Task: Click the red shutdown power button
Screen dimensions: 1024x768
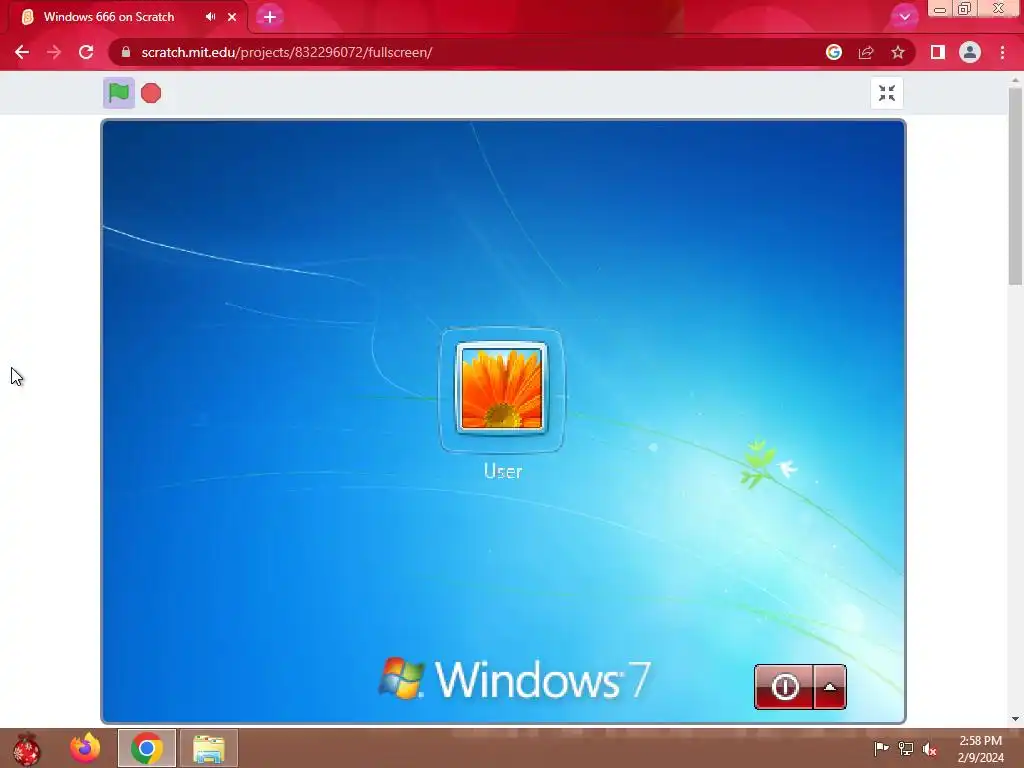Action: (784, 687)
